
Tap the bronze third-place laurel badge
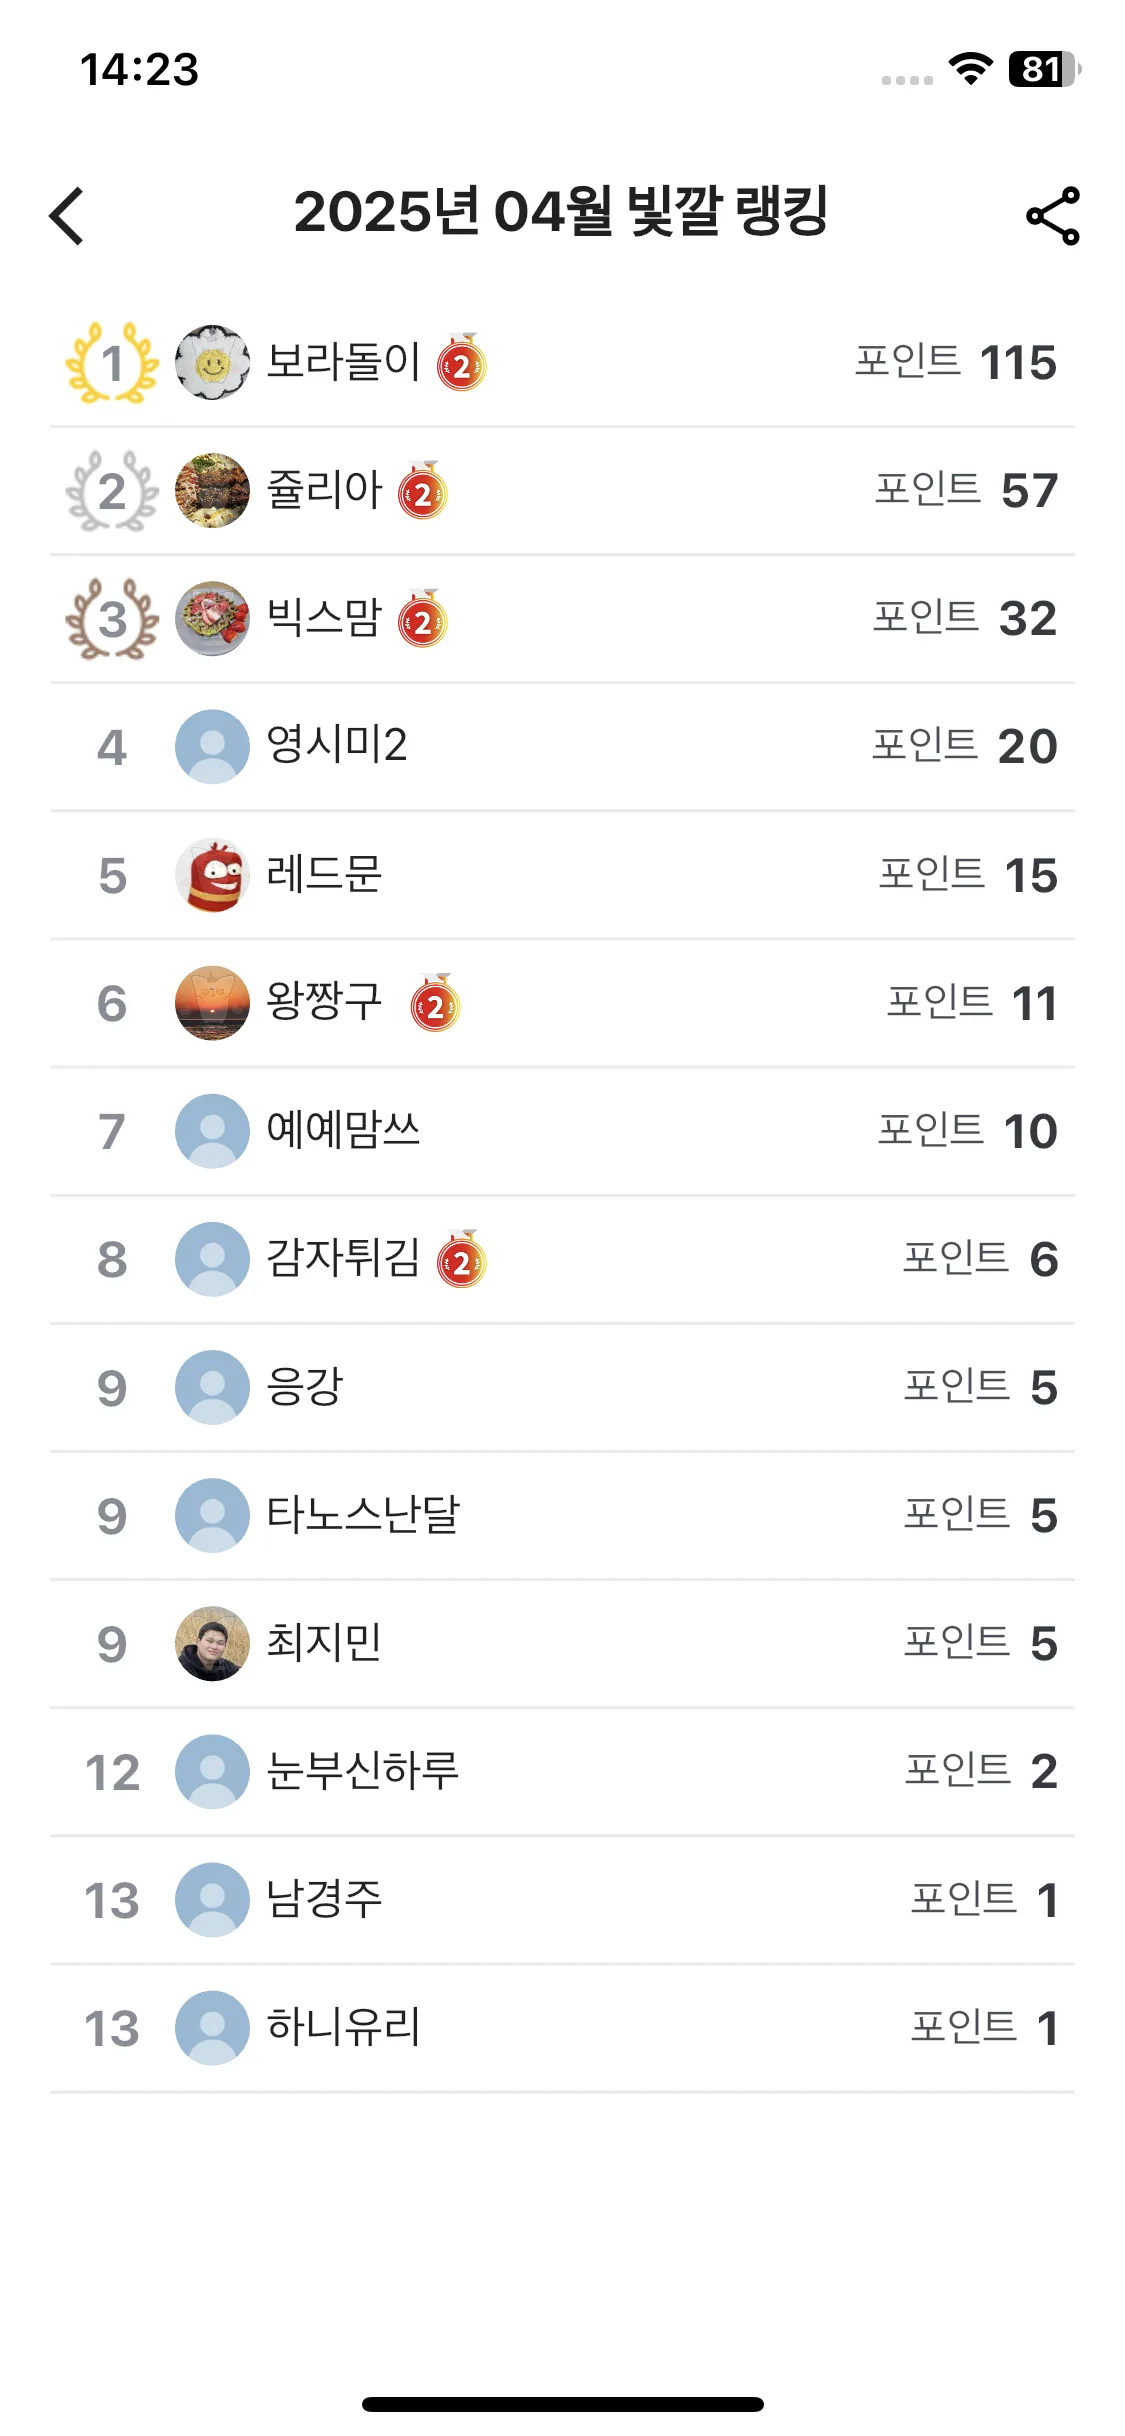(112, 619)
